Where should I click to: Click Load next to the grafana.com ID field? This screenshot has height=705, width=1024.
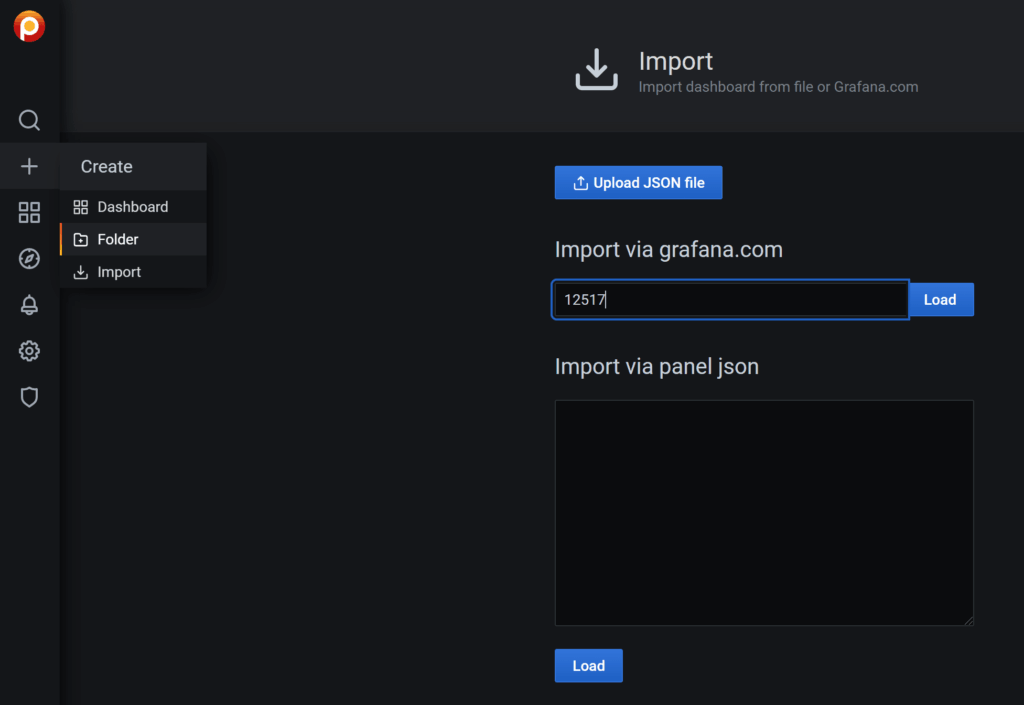940,299
